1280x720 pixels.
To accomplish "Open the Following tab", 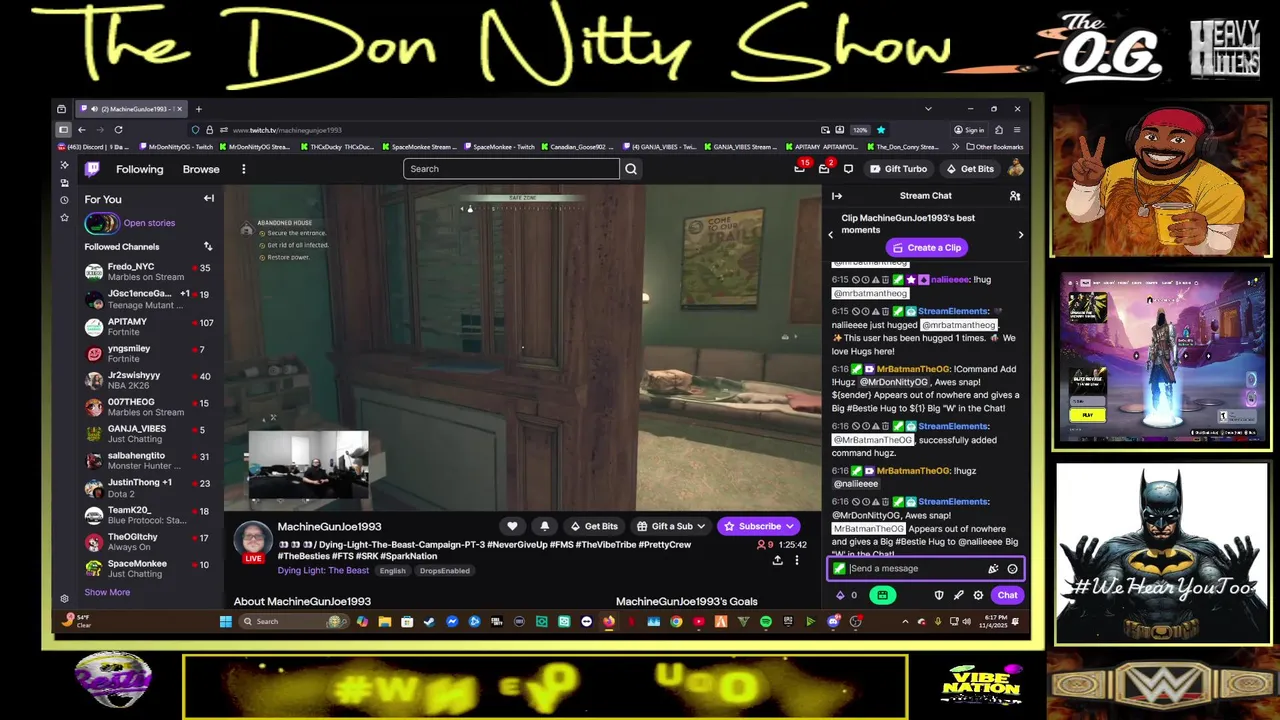I will [139, 169].
